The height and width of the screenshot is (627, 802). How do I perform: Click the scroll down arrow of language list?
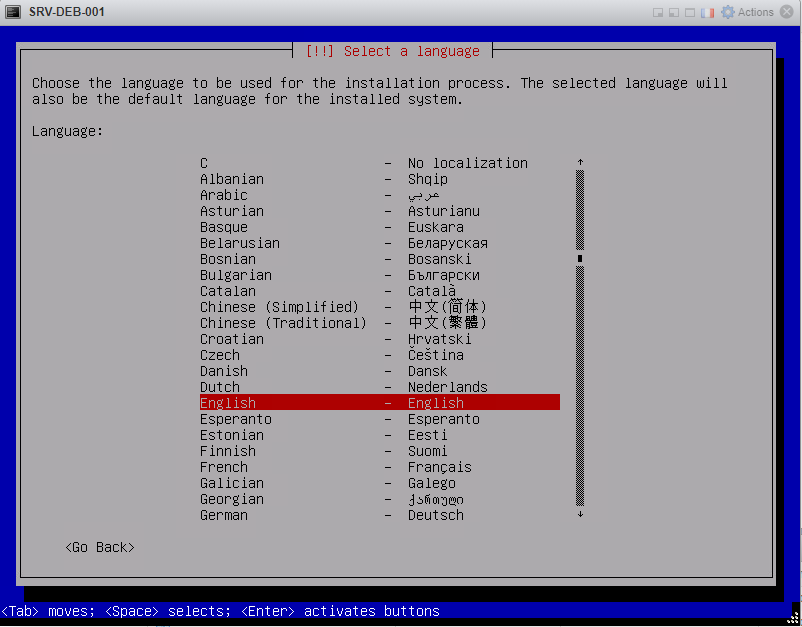click(580, 514)
